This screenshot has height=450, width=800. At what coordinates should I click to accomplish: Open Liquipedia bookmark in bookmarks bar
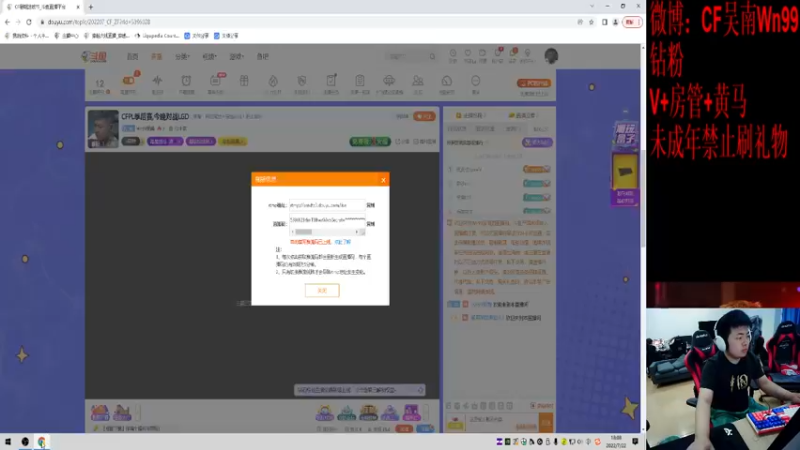tap(157, 36)
